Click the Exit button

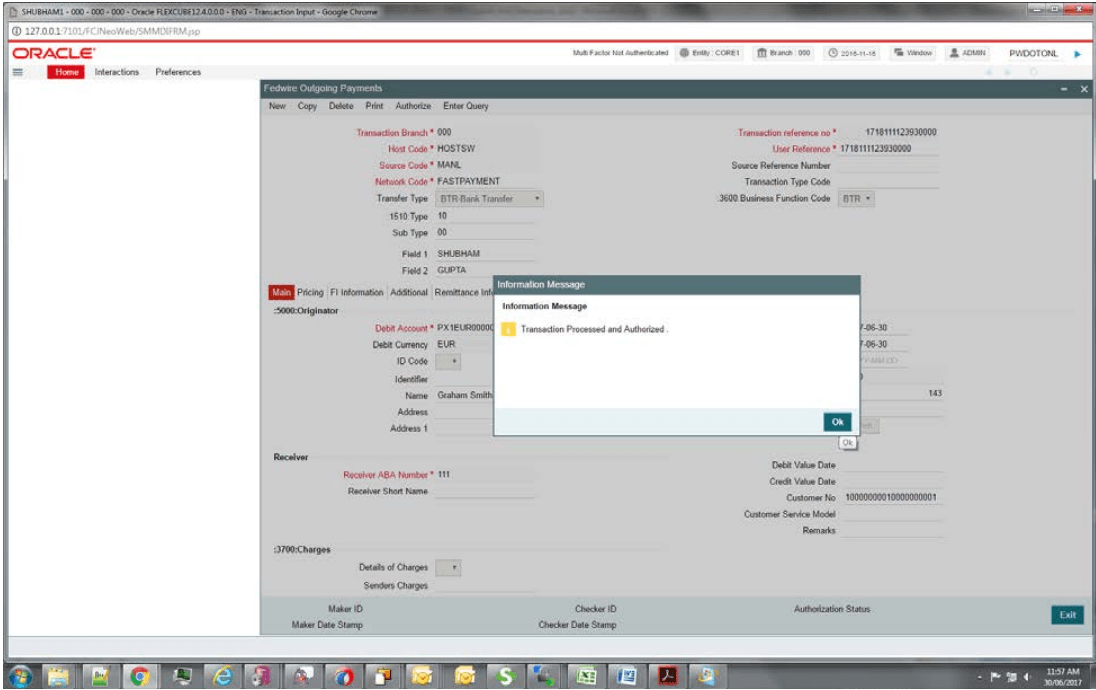click(1067, 615)
